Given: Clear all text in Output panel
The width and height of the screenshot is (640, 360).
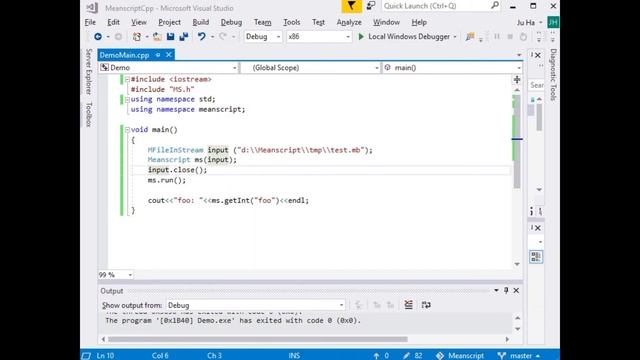Looking at the screenshot, I should click(408, 305).
